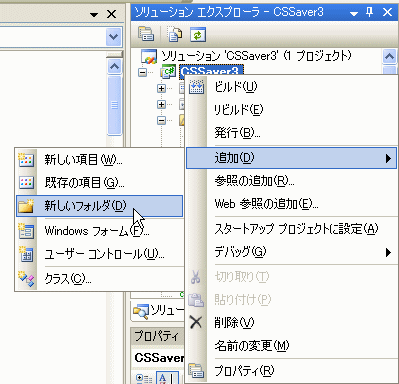Click the properties icon beside プロパティ(R)
This screenshot has width=399, height=384.
pyautogui.click(x=196, y=371)
